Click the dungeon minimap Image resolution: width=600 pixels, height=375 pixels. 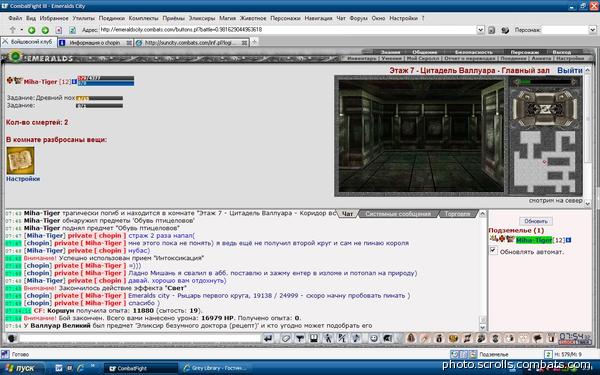pos(545,161)
